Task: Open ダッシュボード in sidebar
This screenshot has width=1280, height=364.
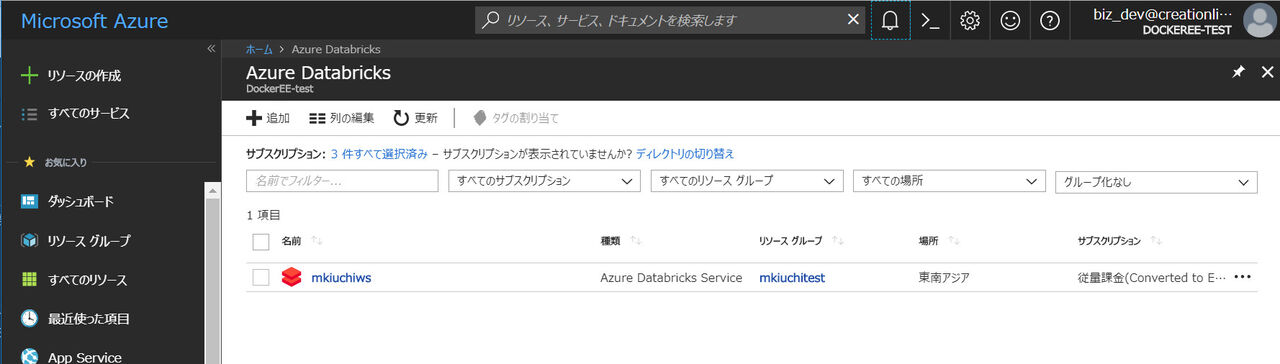Action: click(x=80, y=202)
